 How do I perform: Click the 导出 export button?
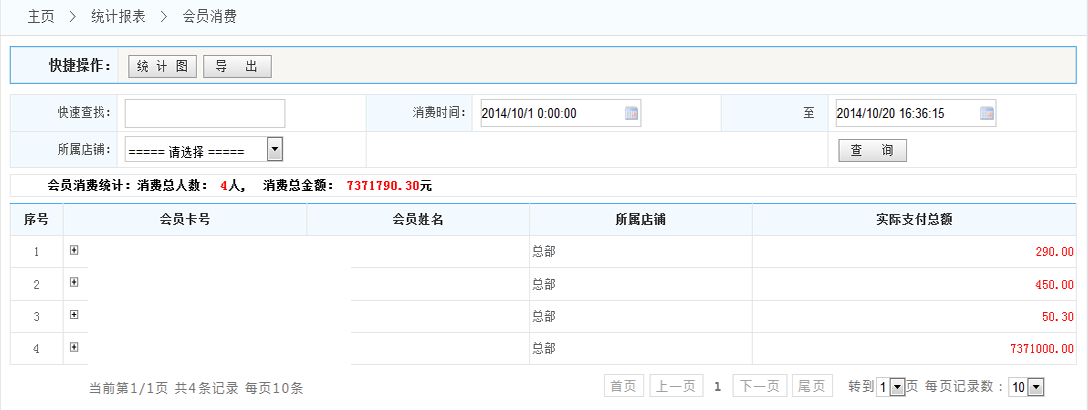[237, 66]
